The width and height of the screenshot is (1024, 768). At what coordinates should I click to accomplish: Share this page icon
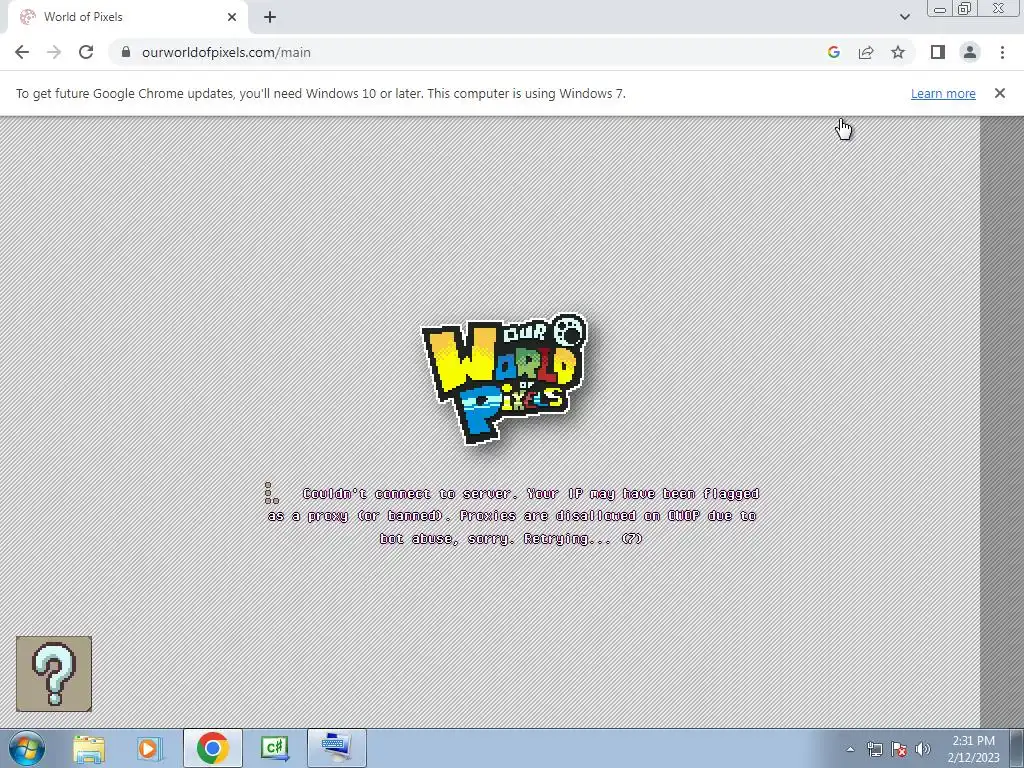(x=866, y=52)
